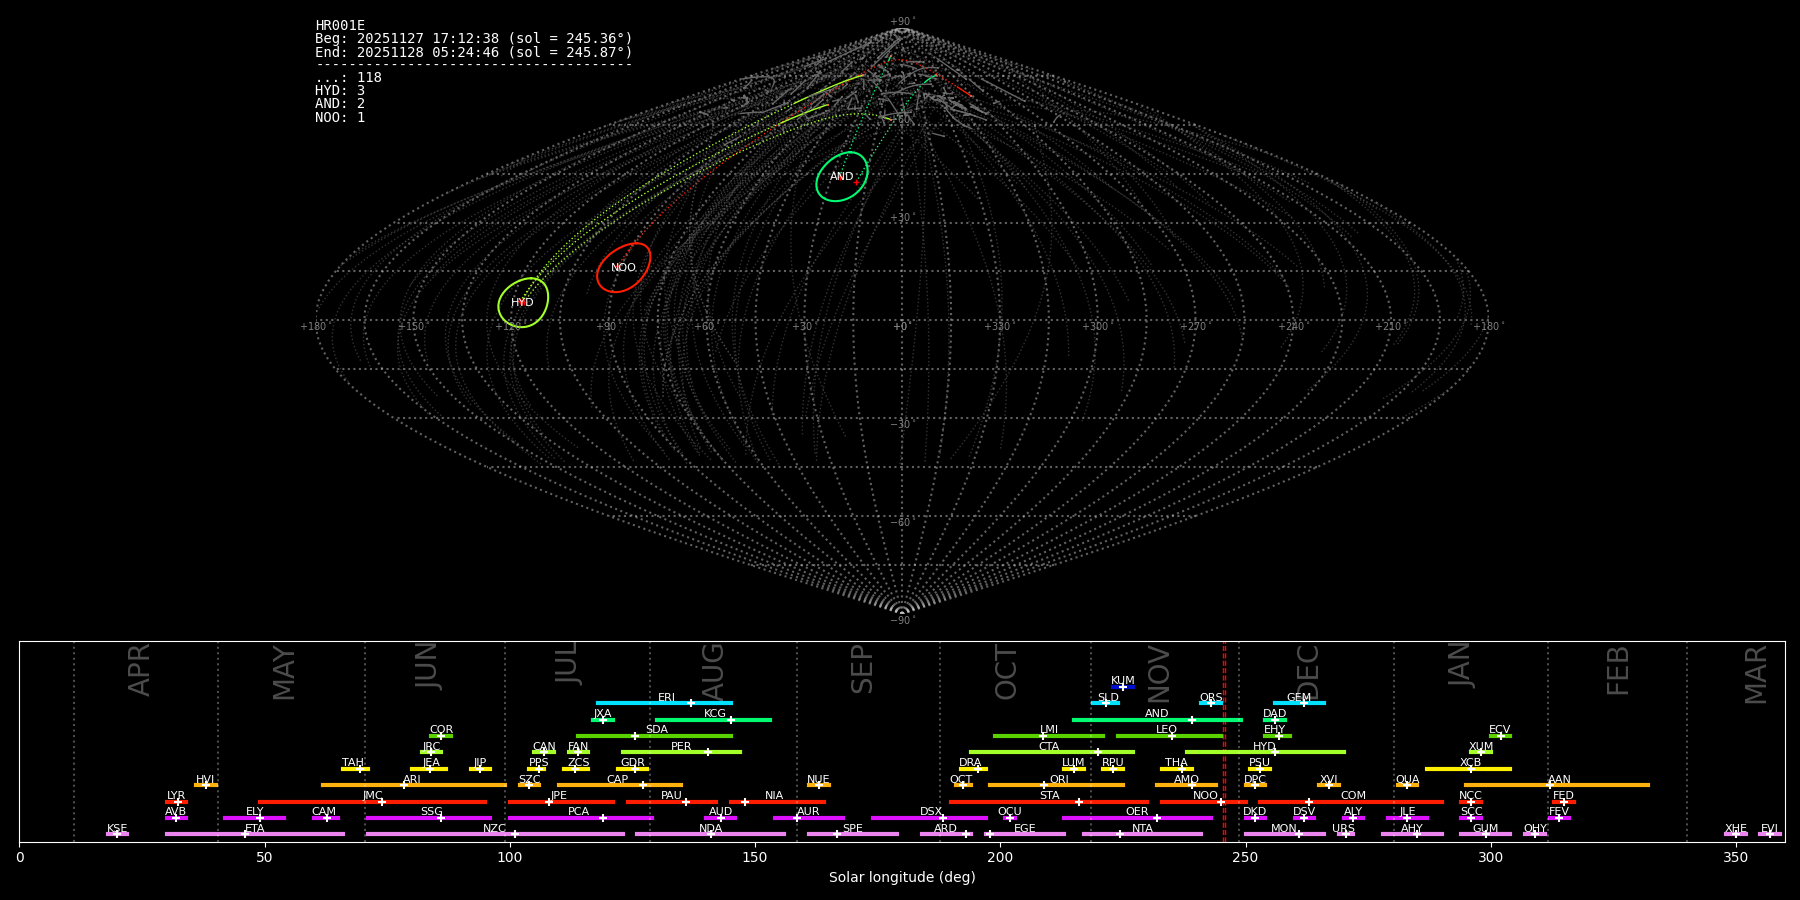Click the GEM shower bar in timeline

click(1298, 703)
